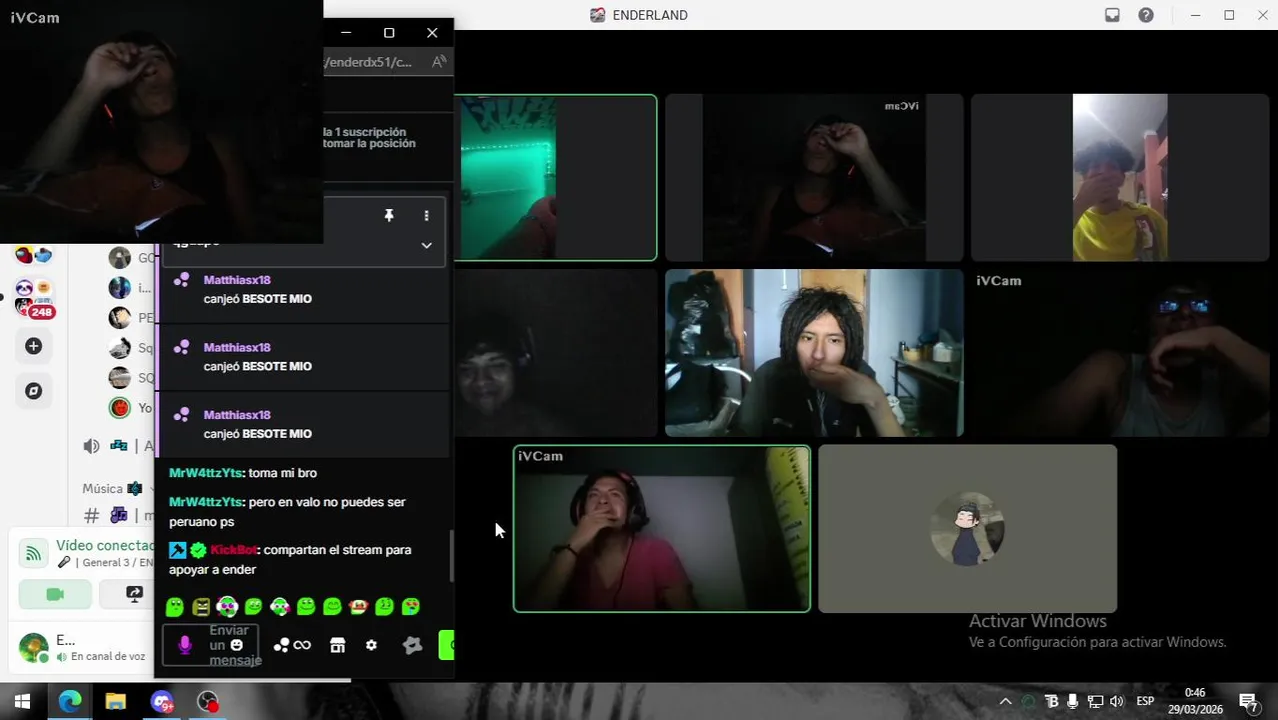Click the green connection signal icon

(x=34, y=553)
